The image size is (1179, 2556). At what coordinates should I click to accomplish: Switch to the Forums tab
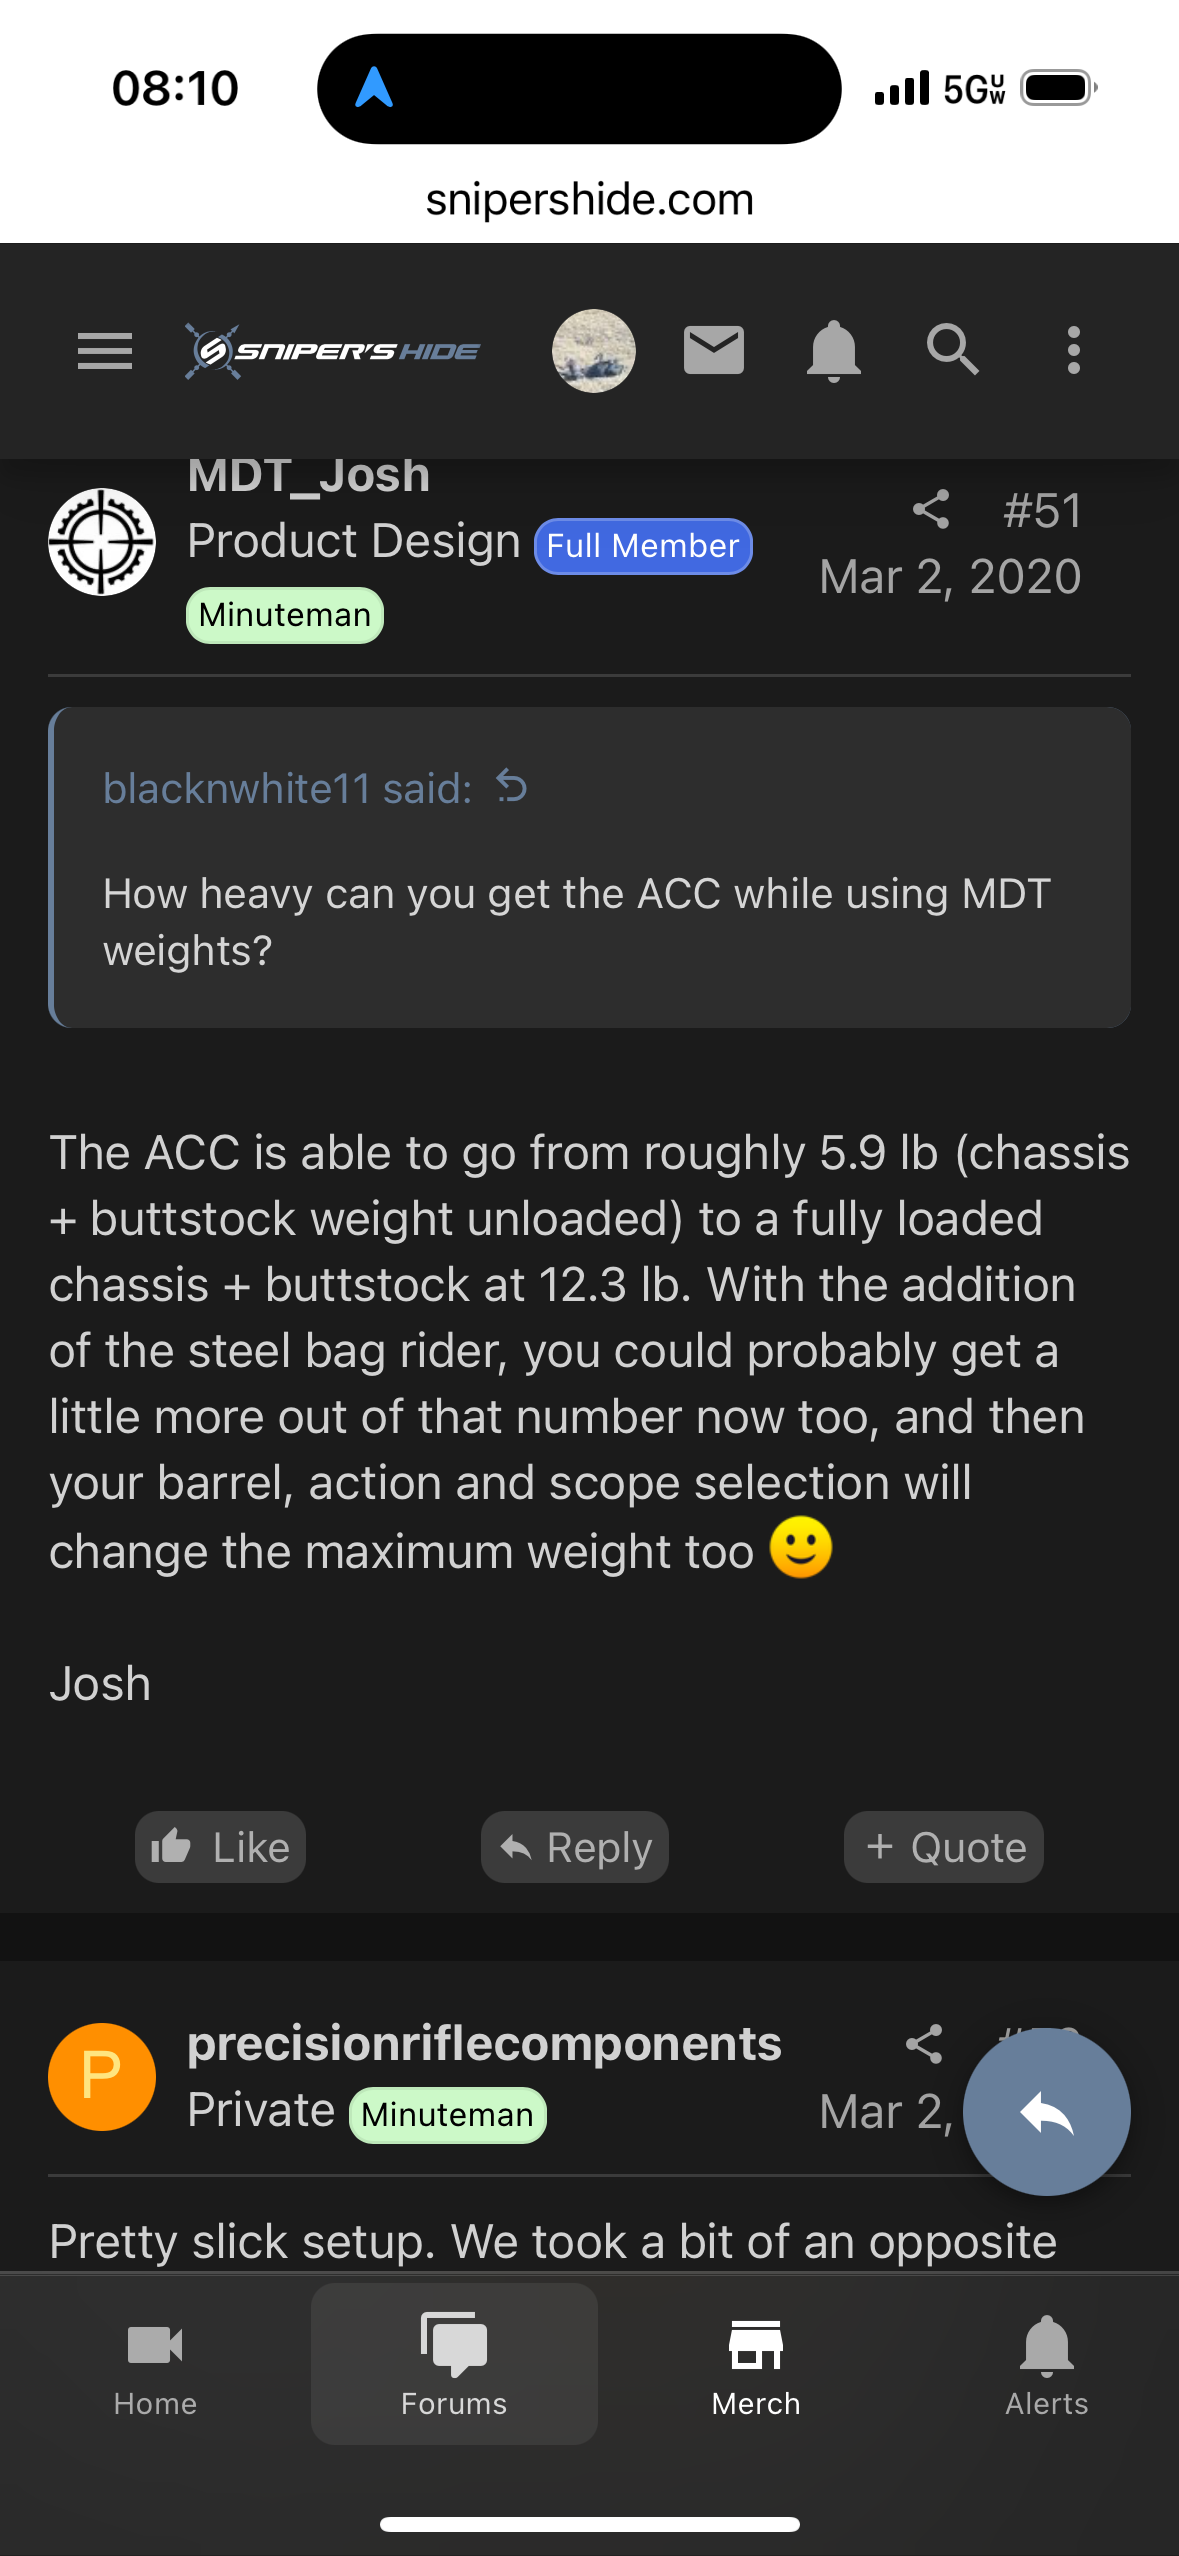coord(454,2364)
